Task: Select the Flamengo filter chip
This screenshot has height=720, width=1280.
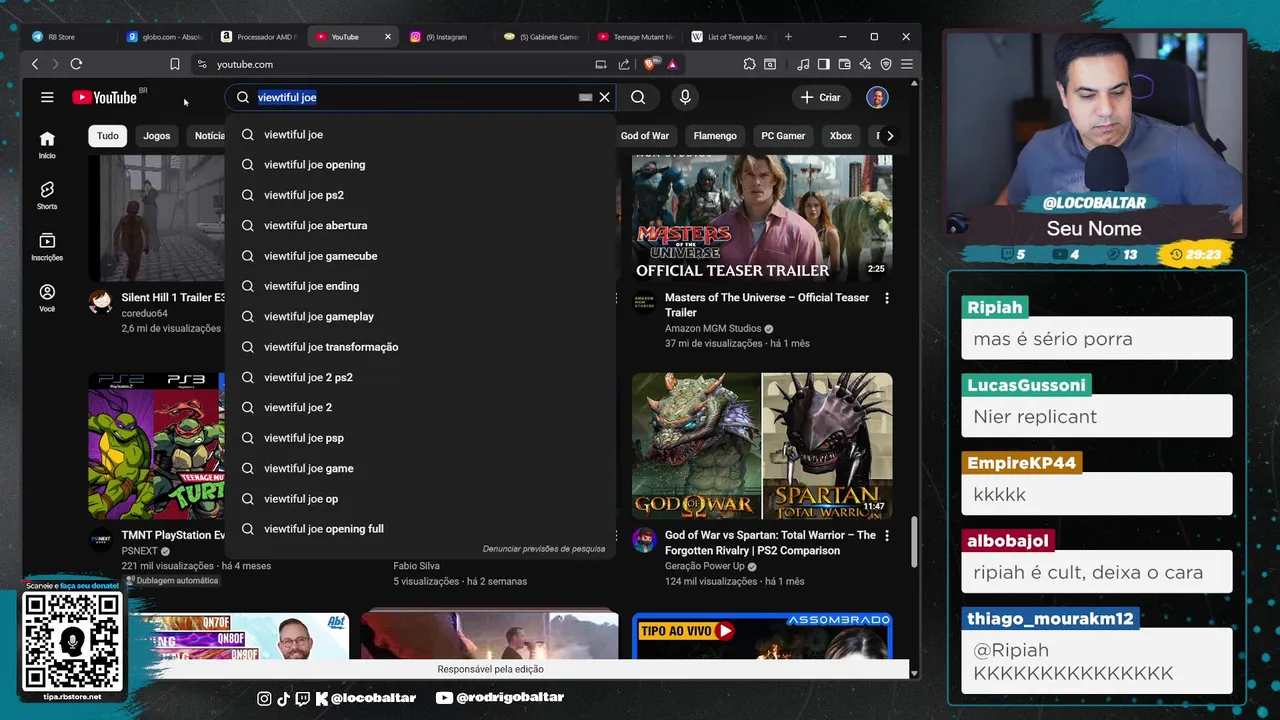Action: click(x=715, y=136)
